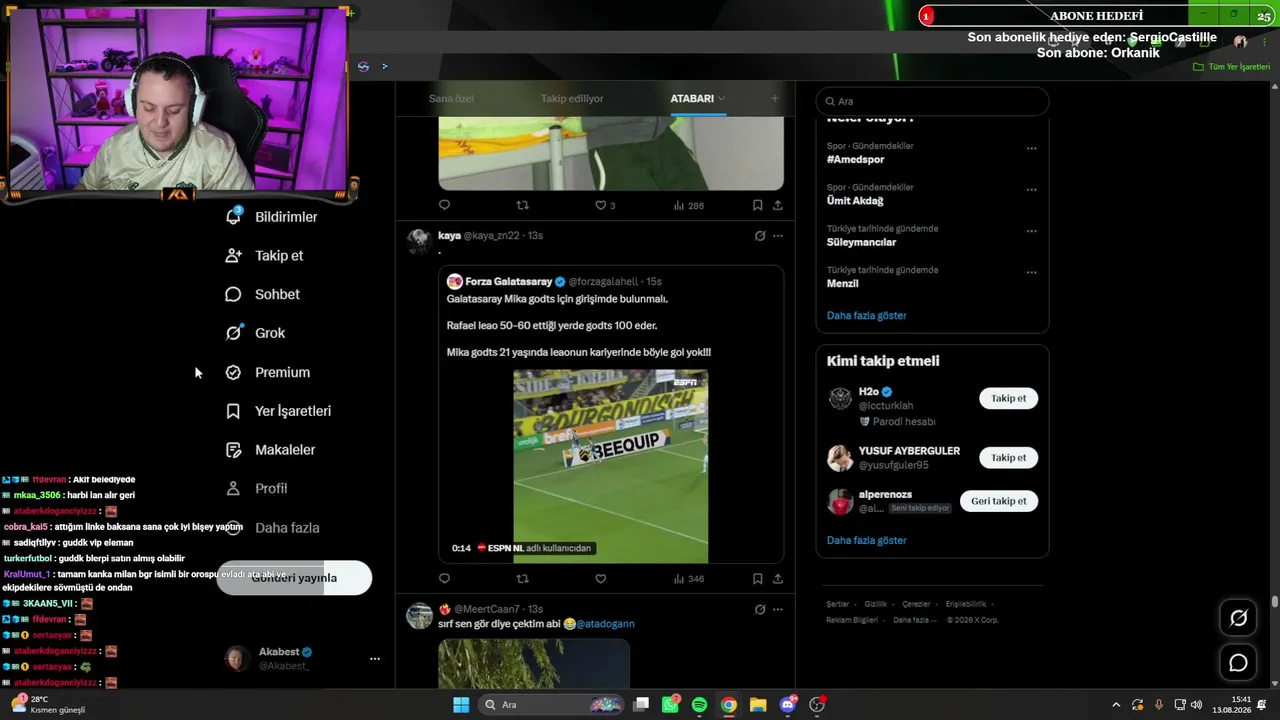Open more options for Süleymancılar trend
Screen dimensions: 1280x720
click(x=1031, y=231)
